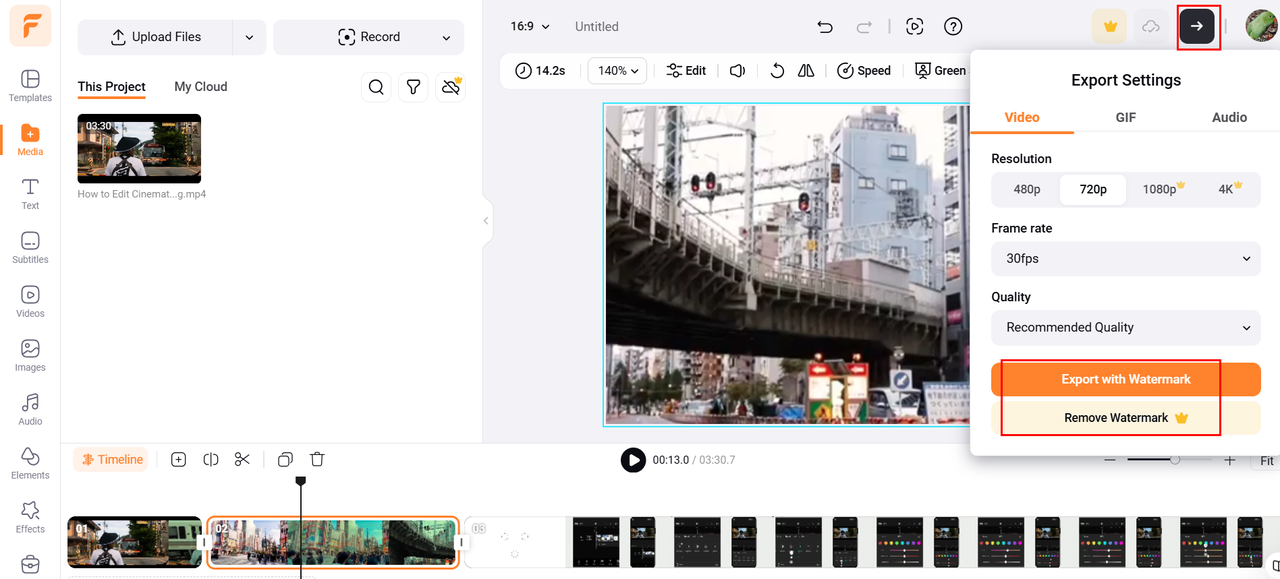Open the user avatar profile
Image resolution: width=1280 pixels, height=579 pixels.
click(1261, 26)
